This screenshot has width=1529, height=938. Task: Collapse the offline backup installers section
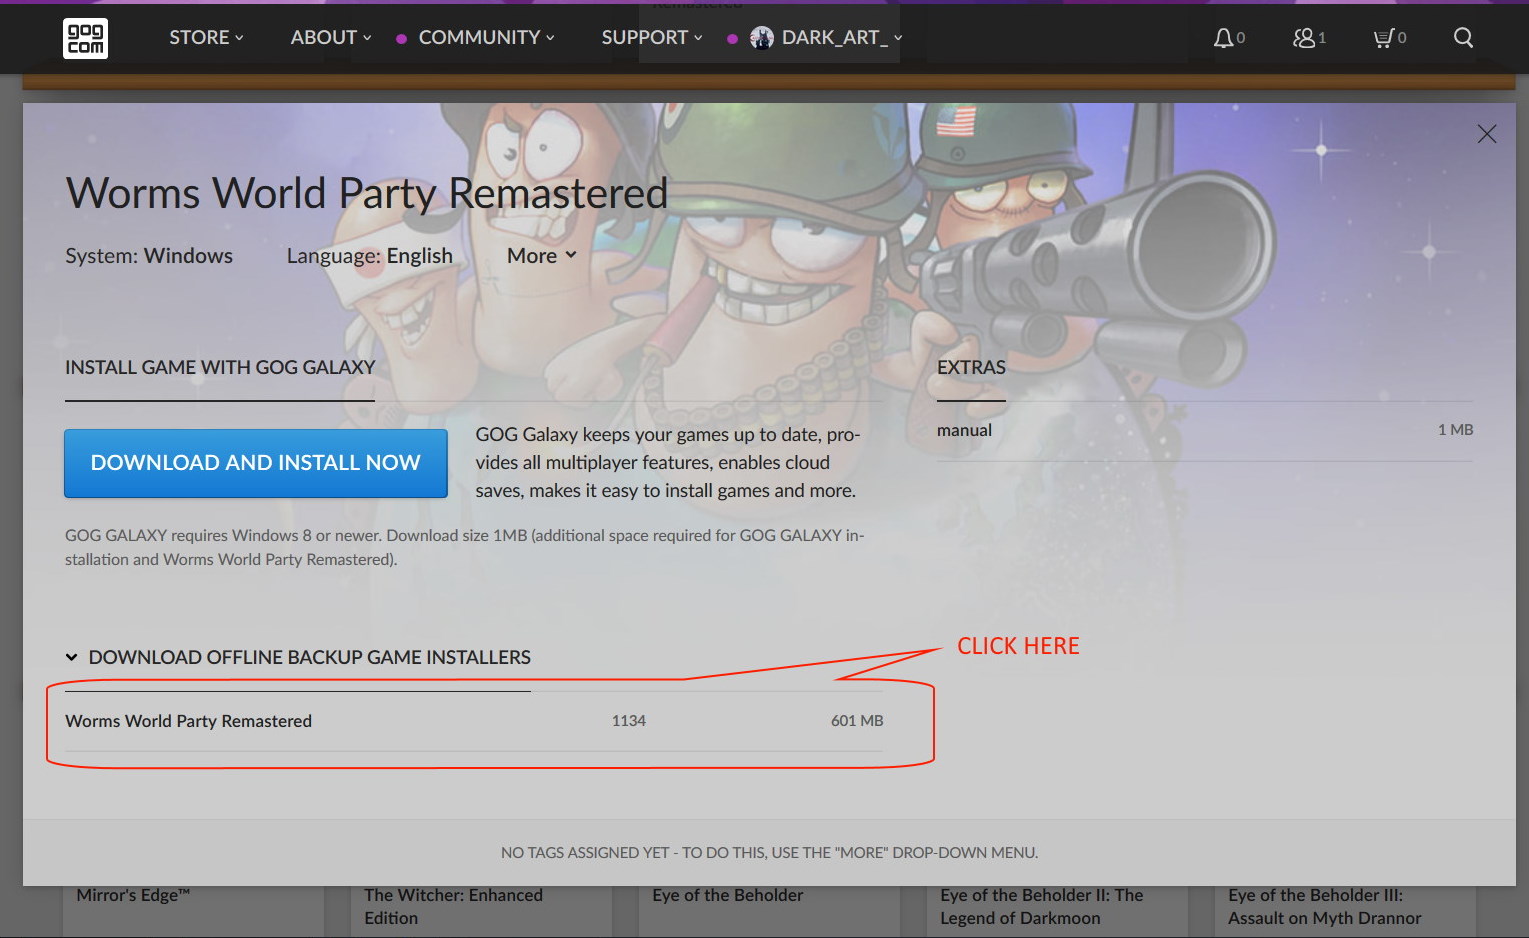pos(298,657)
